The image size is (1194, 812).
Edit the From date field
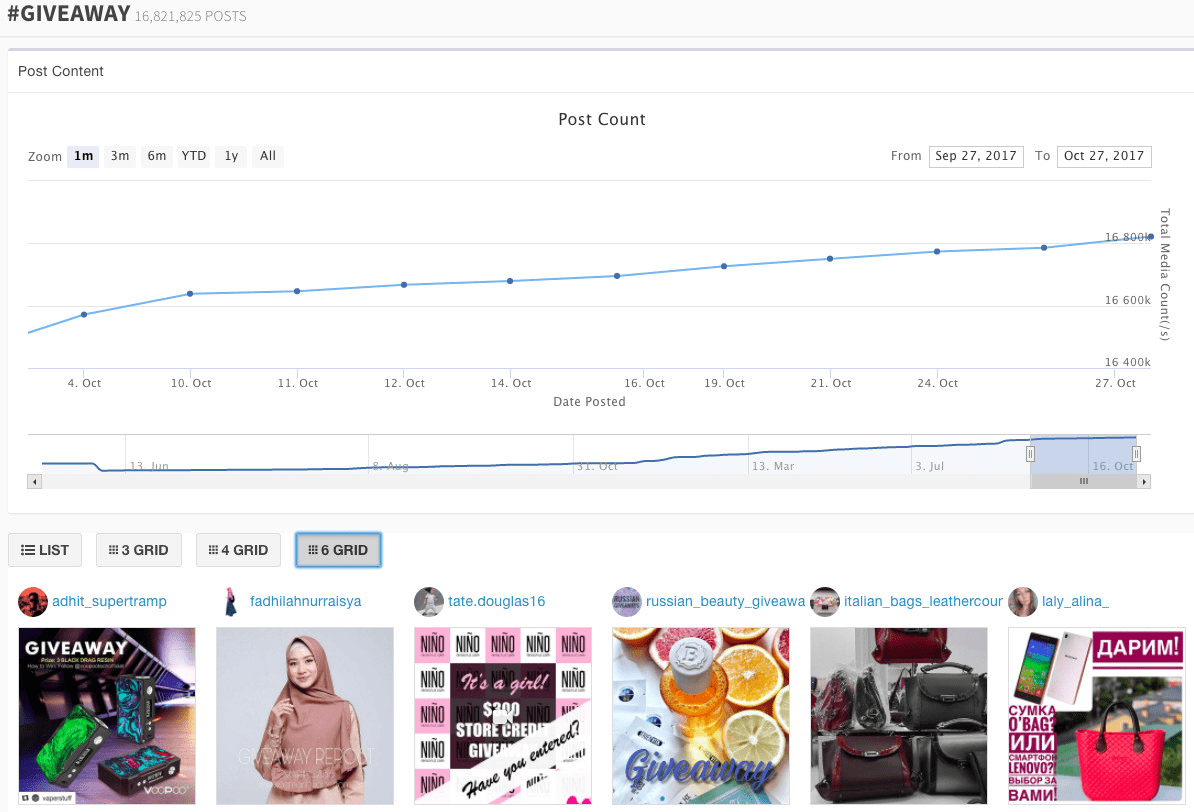coord(976,156)
